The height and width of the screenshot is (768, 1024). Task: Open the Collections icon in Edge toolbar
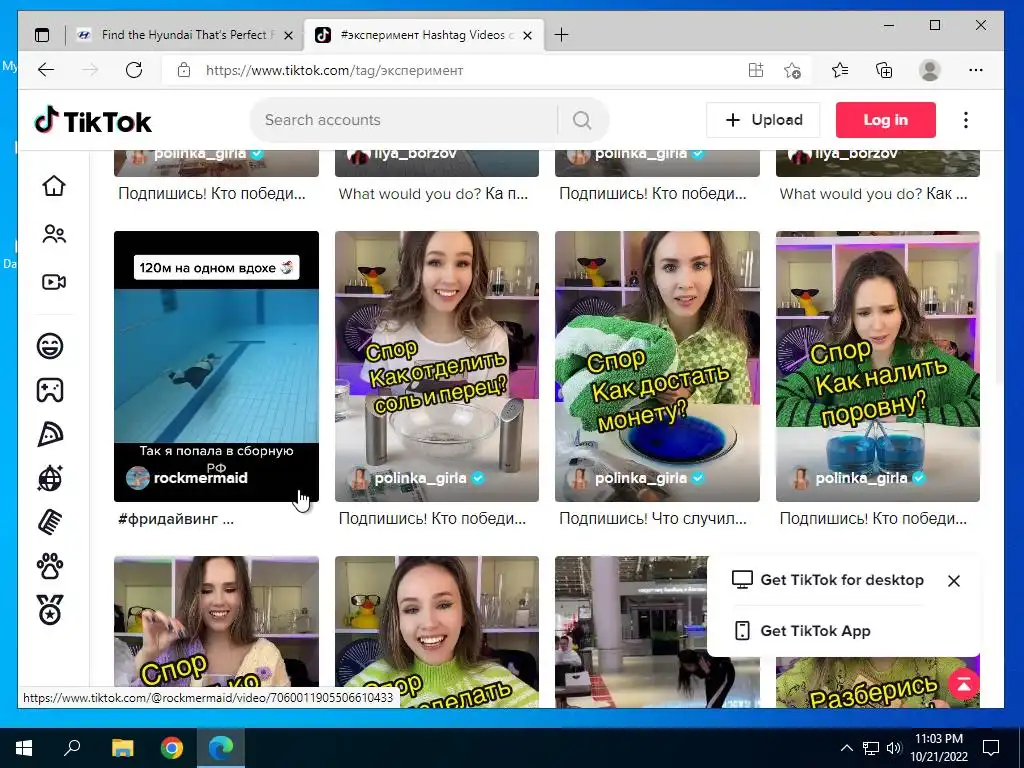[884, 70]
